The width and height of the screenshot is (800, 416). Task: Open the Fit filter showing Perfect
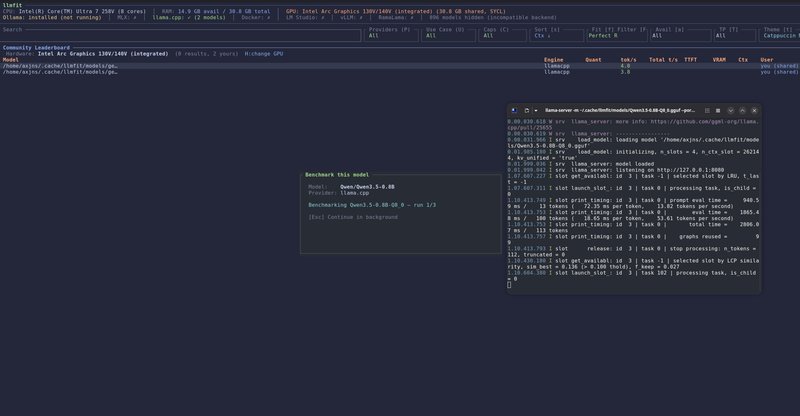(616, 35)
